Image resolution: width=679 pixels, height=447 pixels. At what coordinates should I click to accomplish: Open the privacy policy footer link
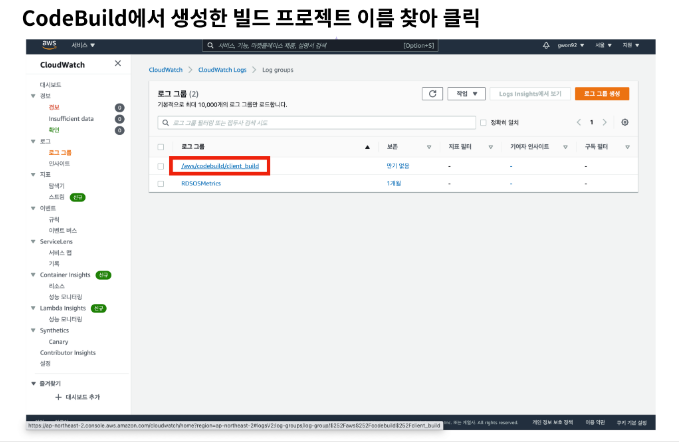[x=552, y=422]
